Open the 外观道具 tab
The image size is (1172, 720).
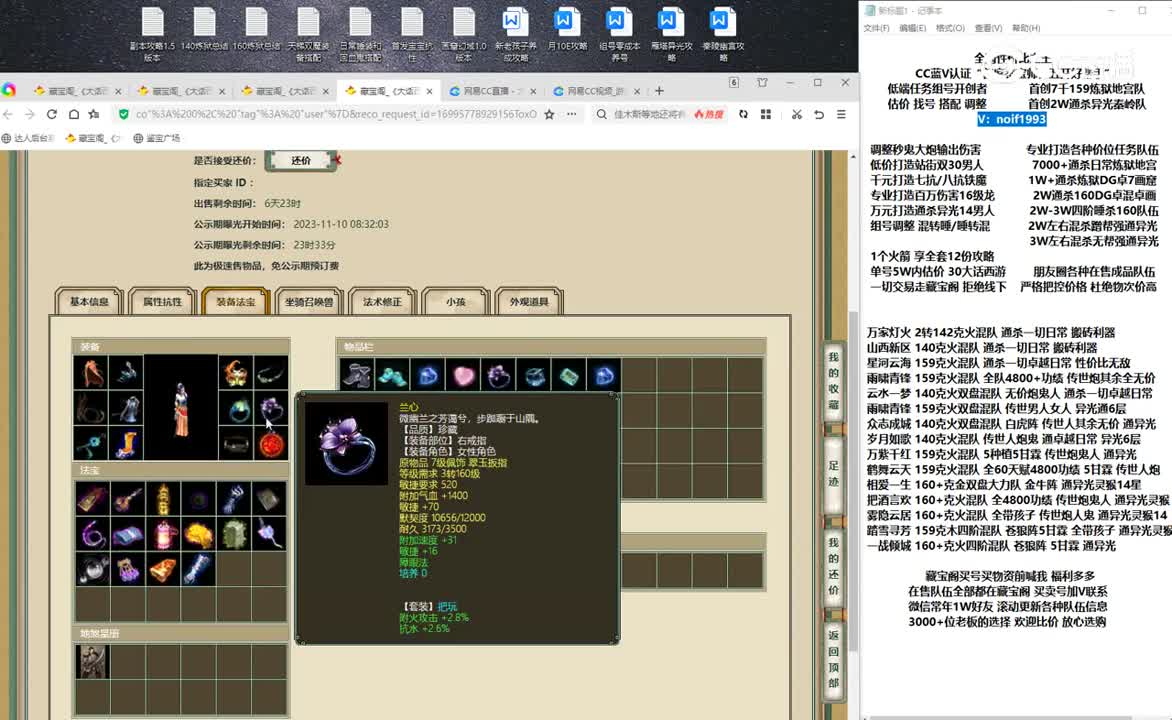click(x=528, y=302)
